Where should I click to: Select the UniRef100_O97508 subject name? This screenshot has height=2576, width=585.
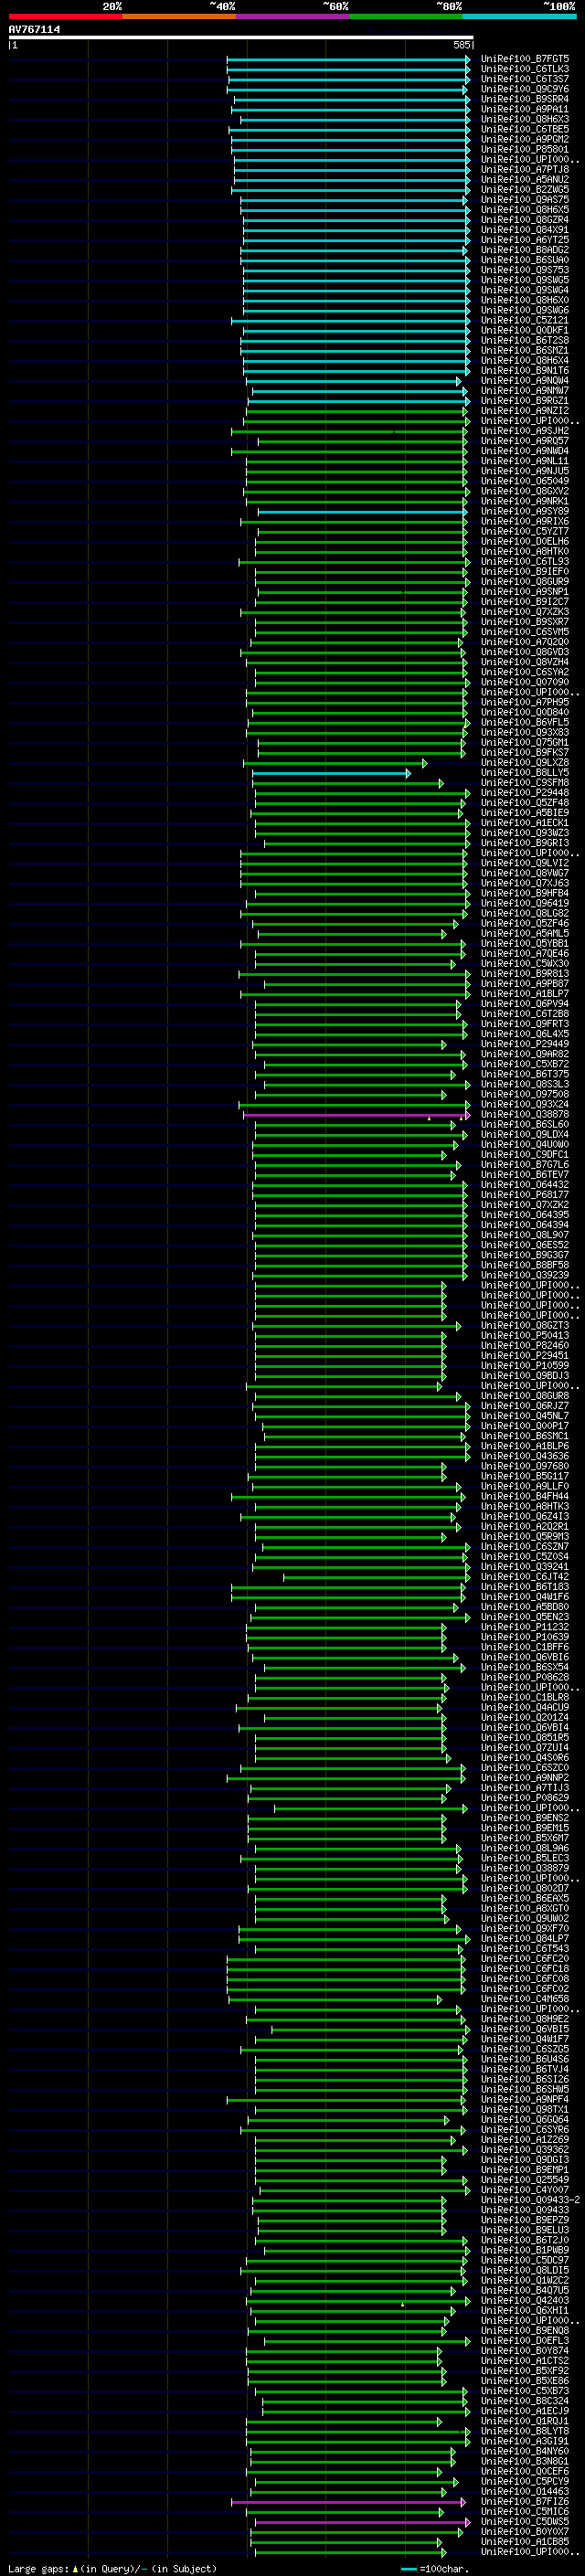(x=525, y=1094)
